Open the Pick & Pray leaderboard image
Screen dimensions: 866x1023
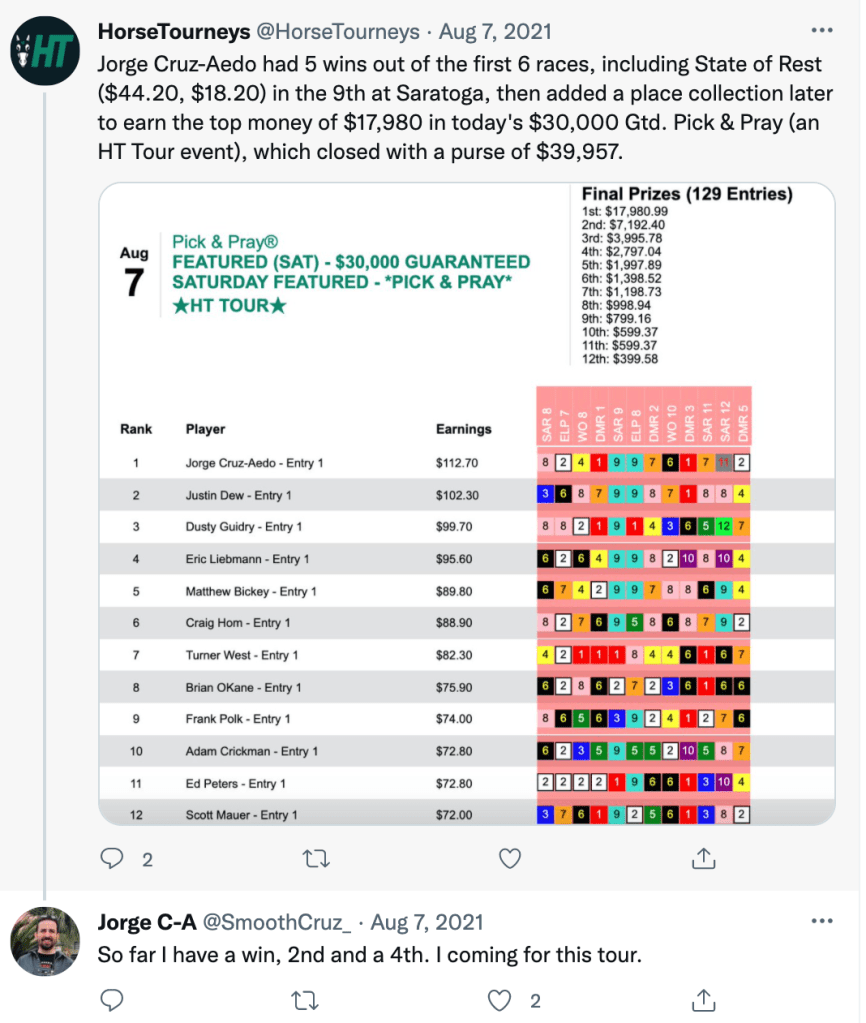pyautogui.click(x=466, y=503)
